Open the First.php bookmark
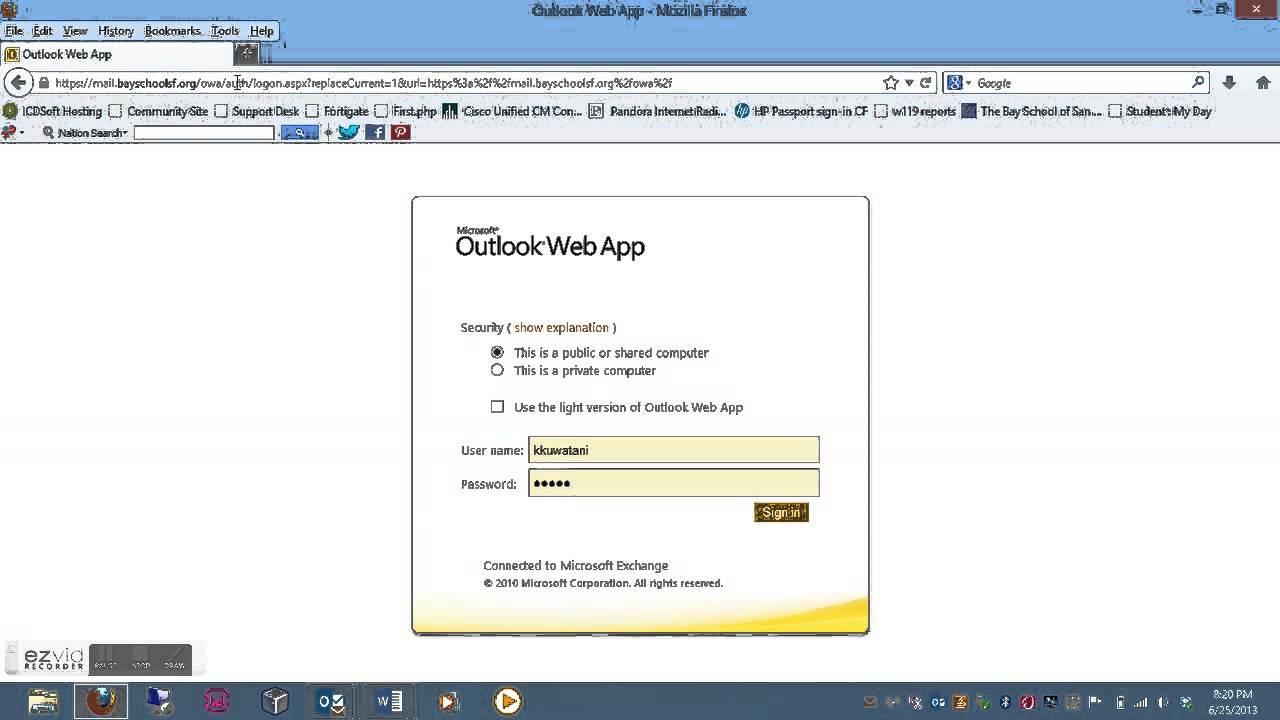The height and width of the screenshot is (720, 1280). 405,111
